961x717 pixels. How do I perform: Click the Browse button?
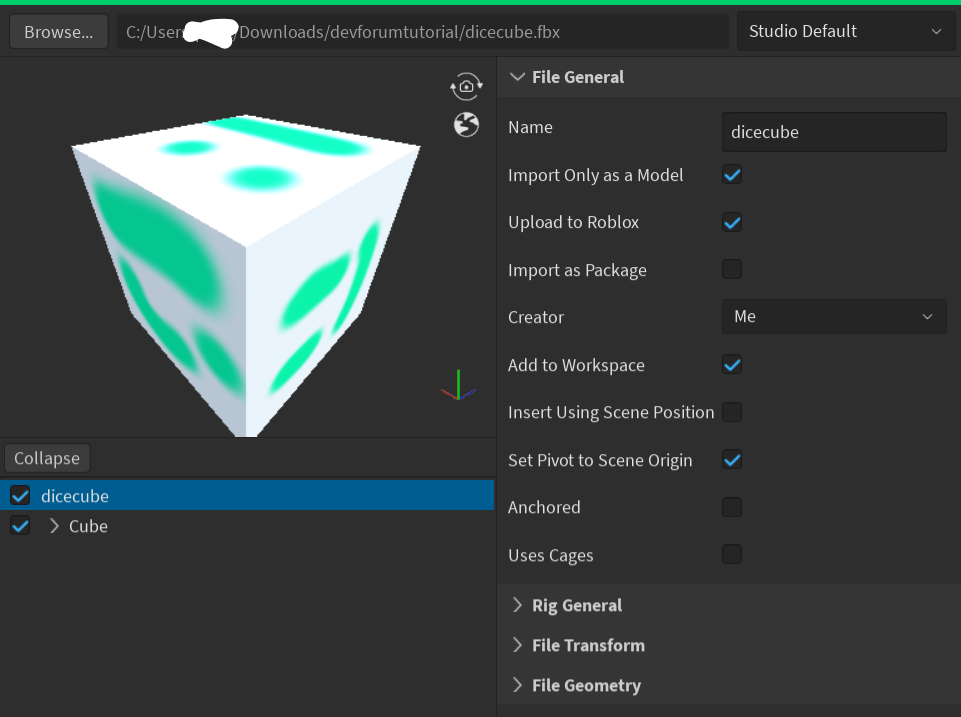tap(57, 31)
